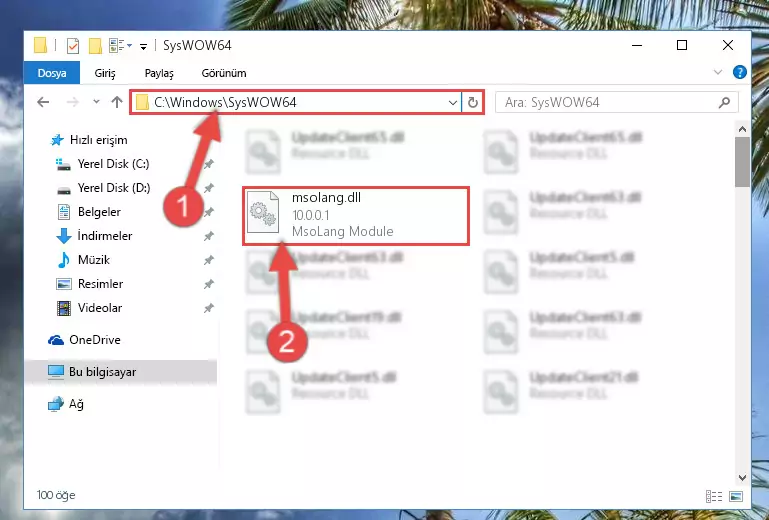Go forward with the right arrow
The width and height of the screenshot is (769, 520).
tap(73, 102)
